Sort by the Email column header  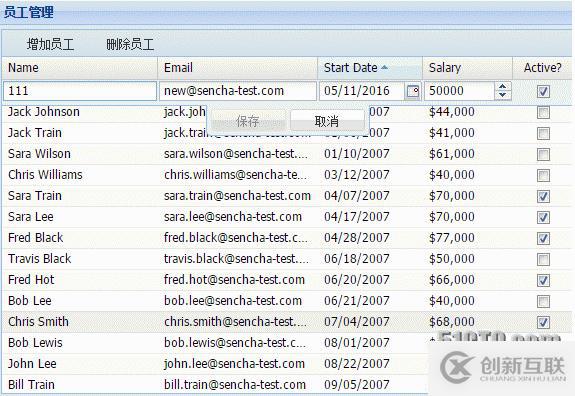(238, 68)
